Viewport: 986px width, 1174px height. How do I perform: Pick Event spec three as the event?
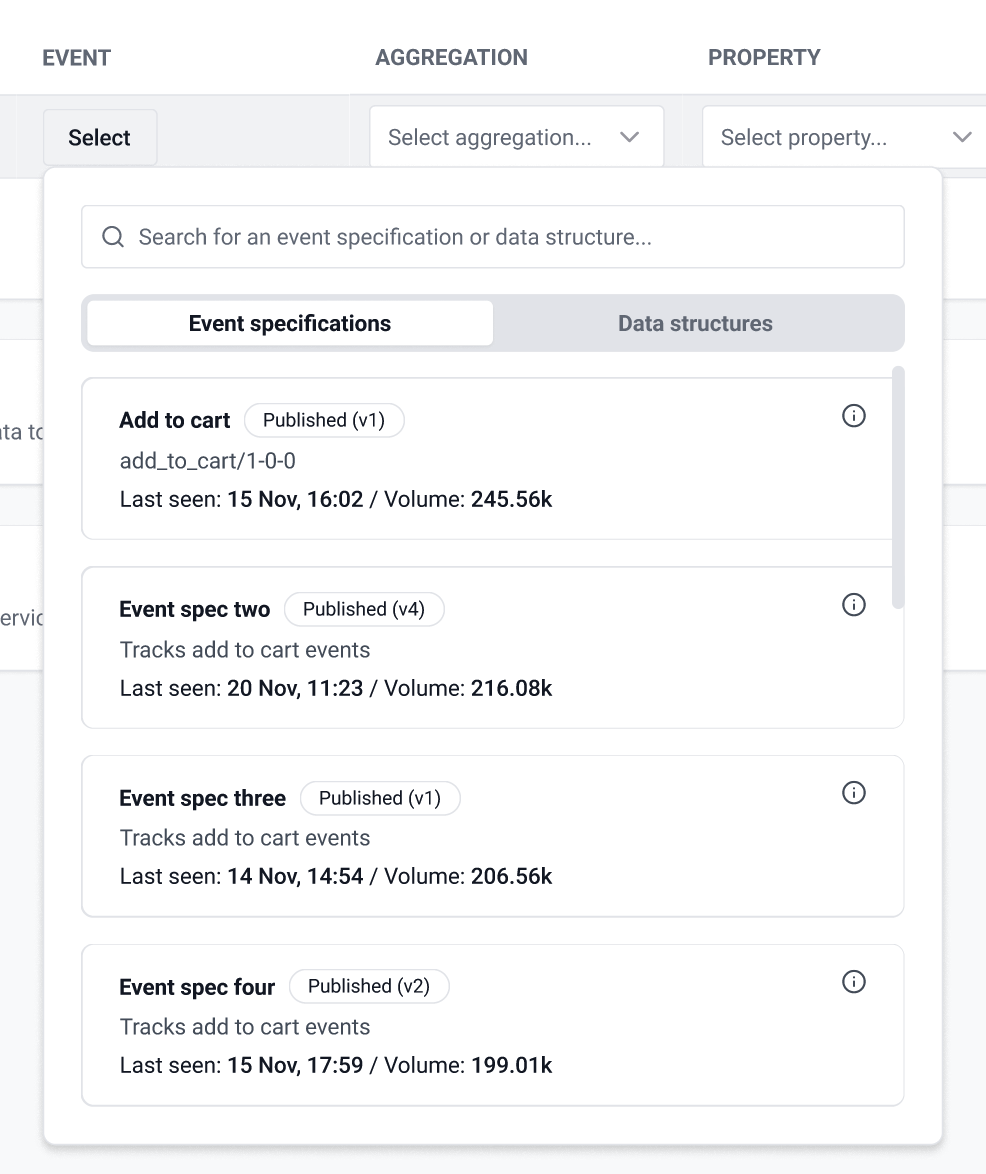tap(450, 836)
